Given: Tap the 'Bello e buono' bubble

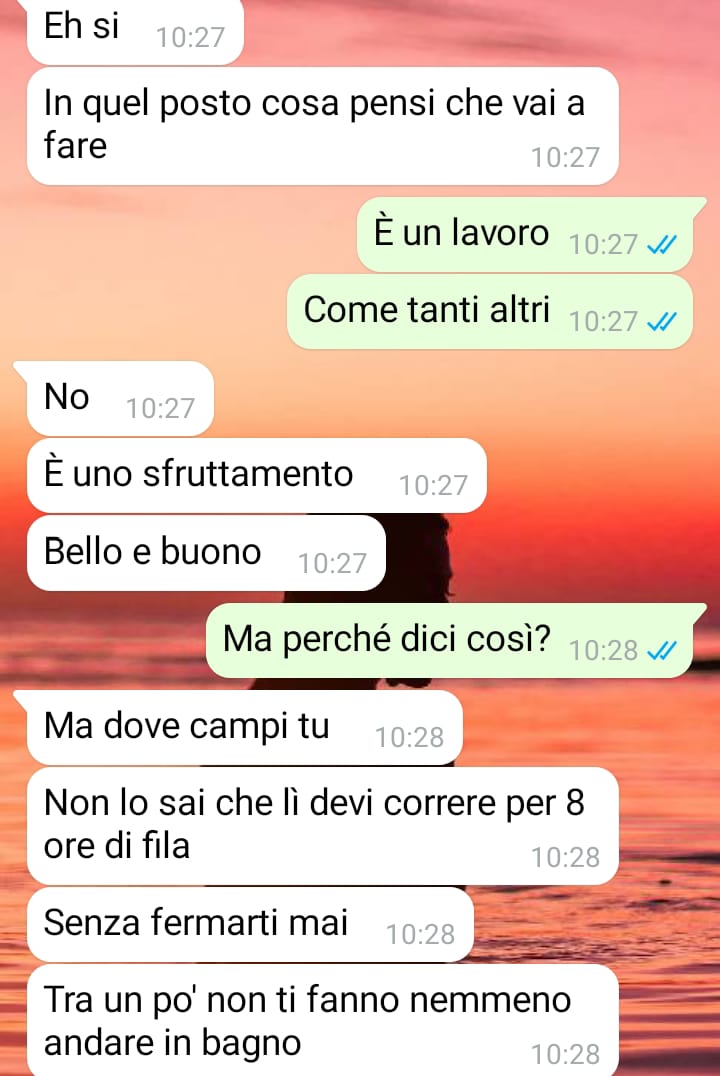Looking at the screenshot, I should [206, 553].
